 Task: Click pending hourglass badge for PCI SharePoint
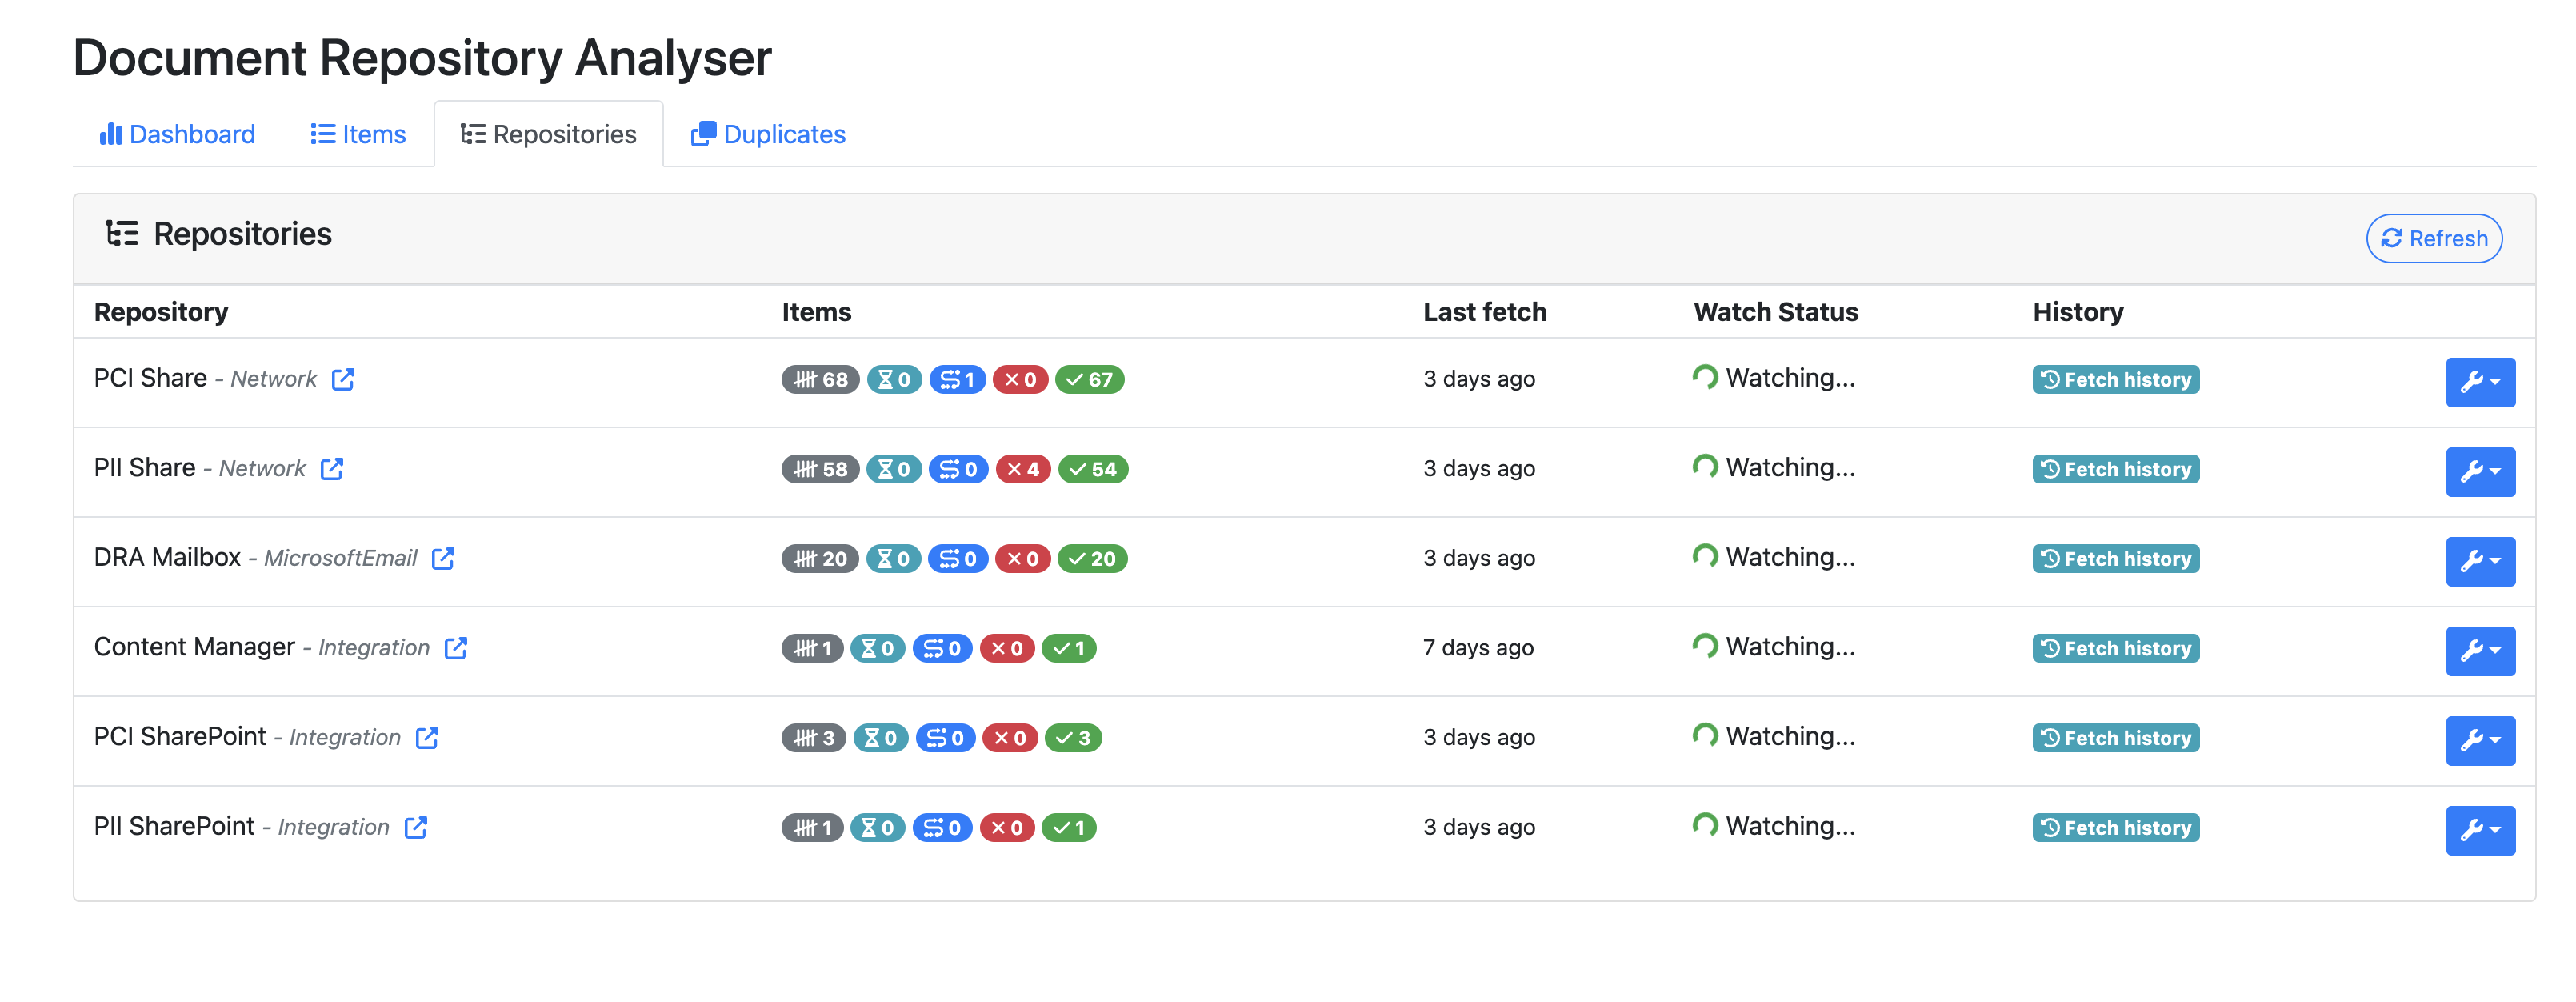click(880, 738)
